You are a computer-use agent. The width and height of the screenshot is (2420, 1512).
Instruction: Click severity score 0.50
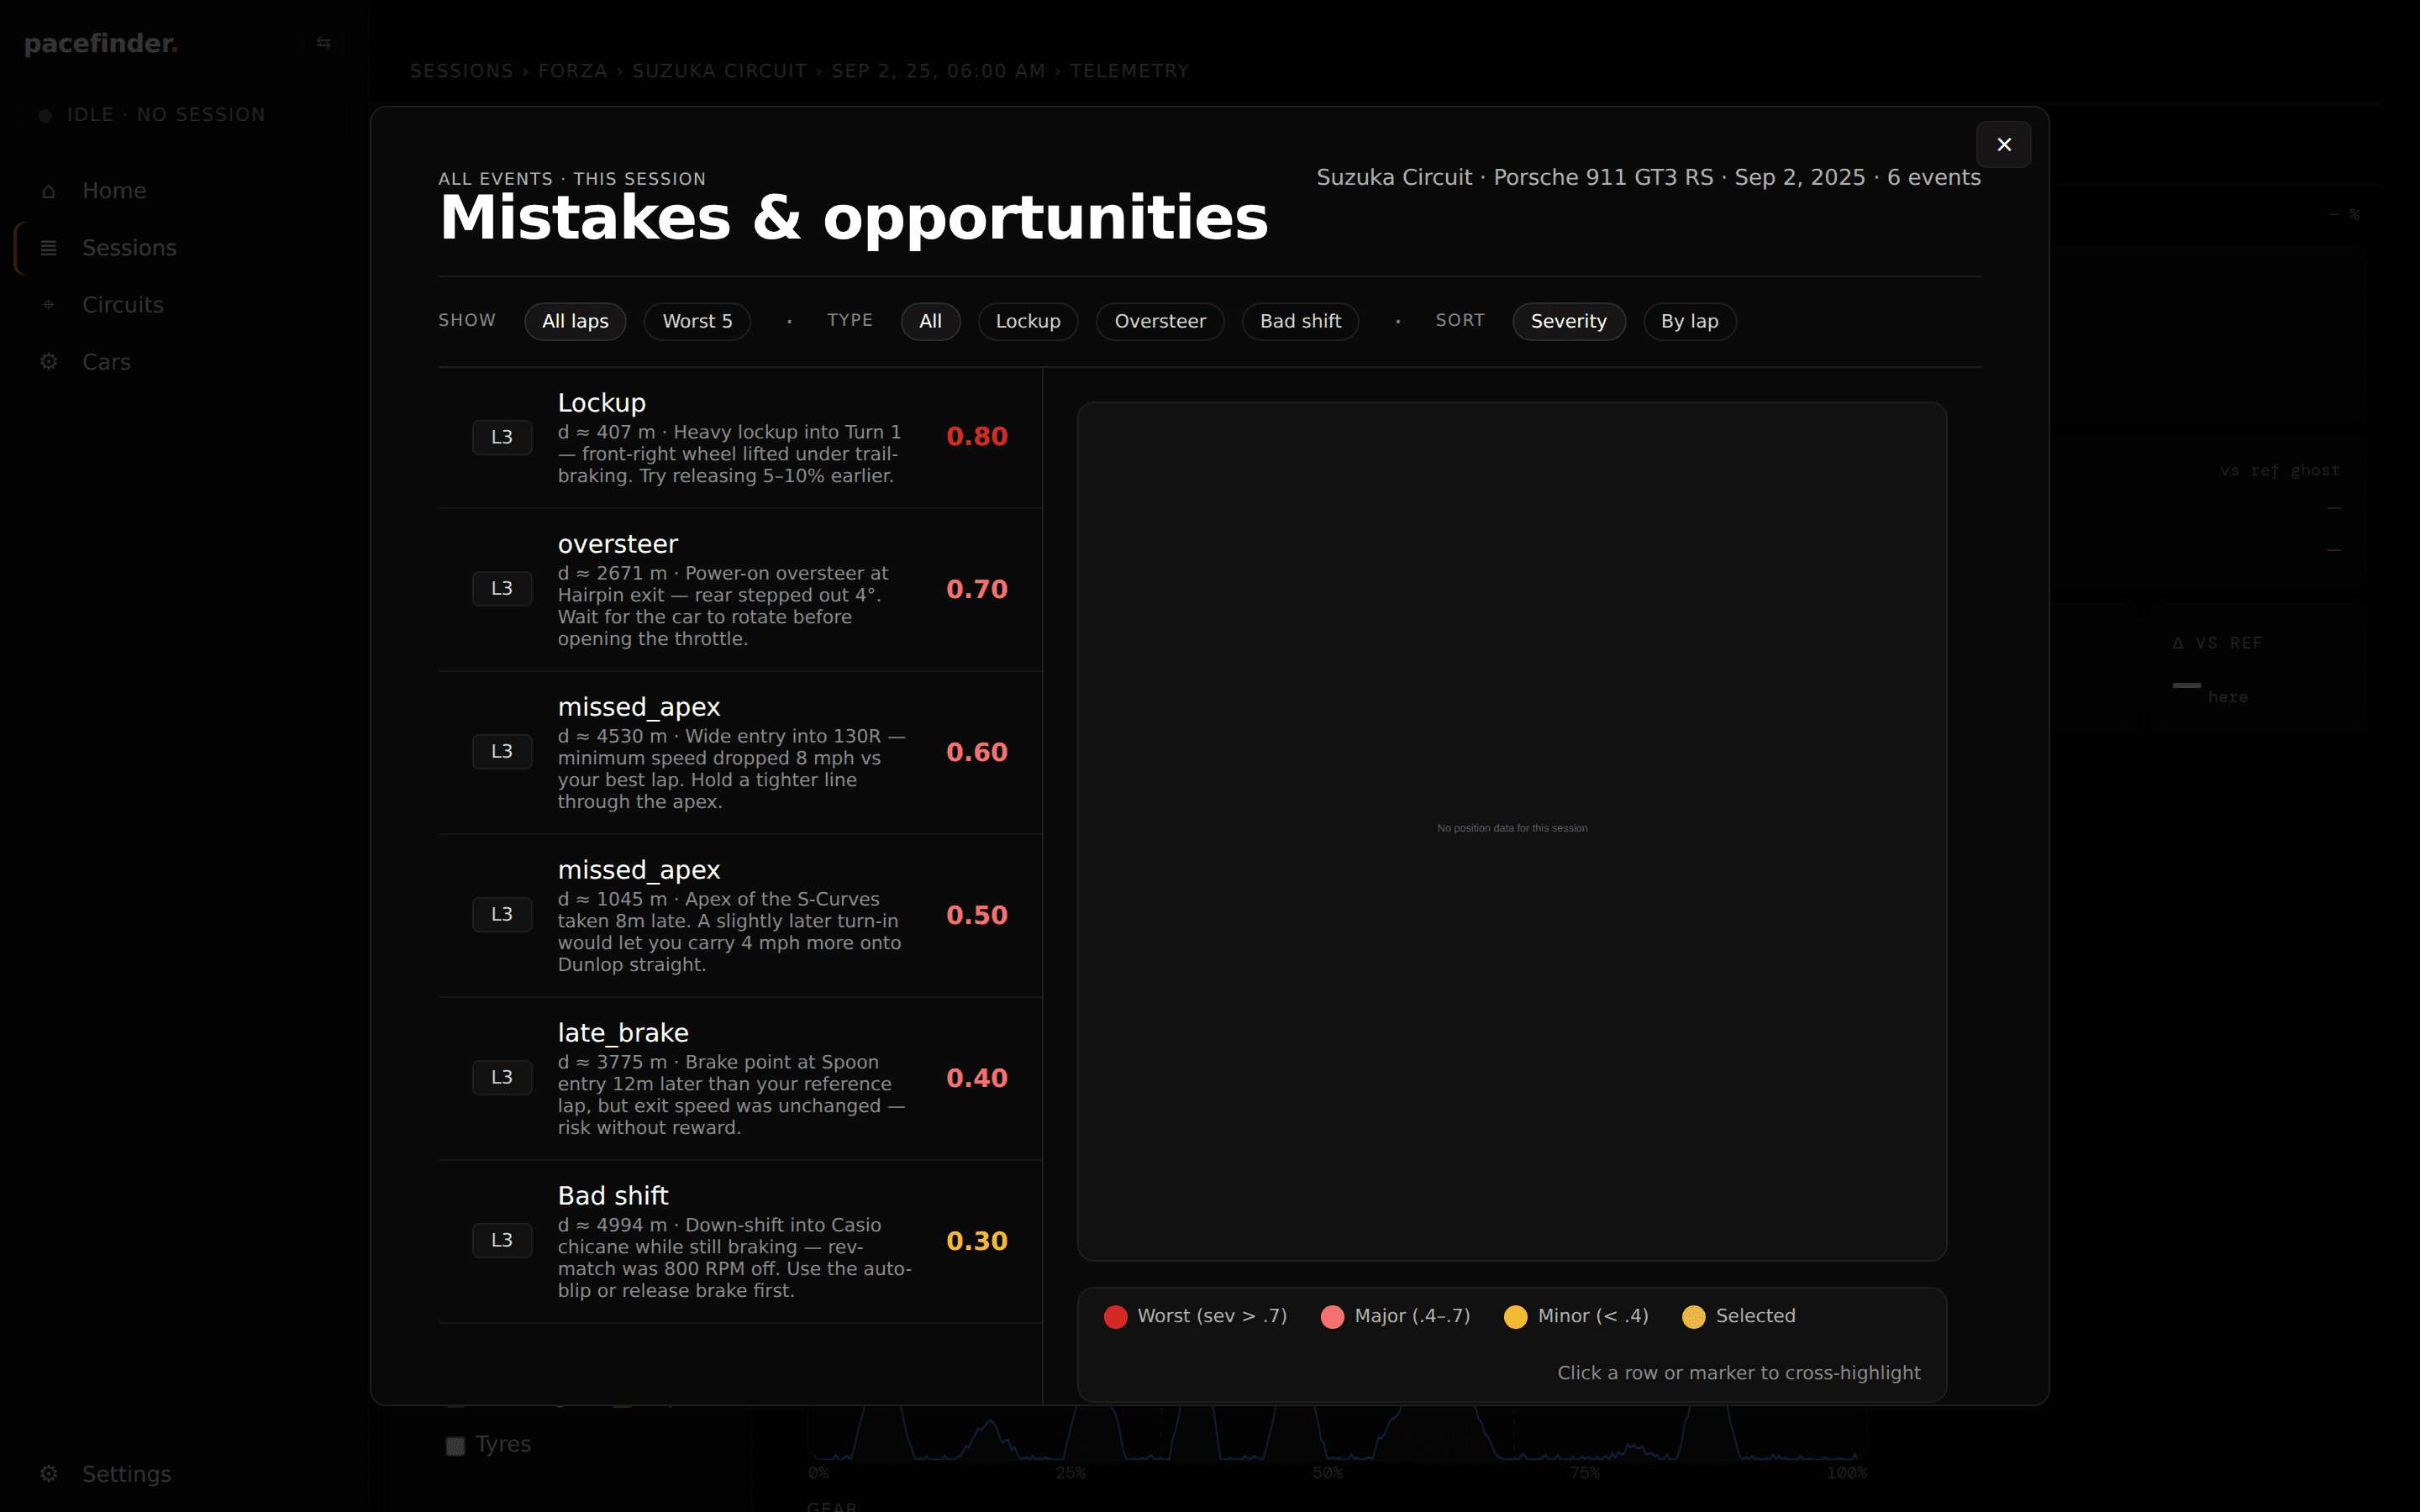click(977, 915)
